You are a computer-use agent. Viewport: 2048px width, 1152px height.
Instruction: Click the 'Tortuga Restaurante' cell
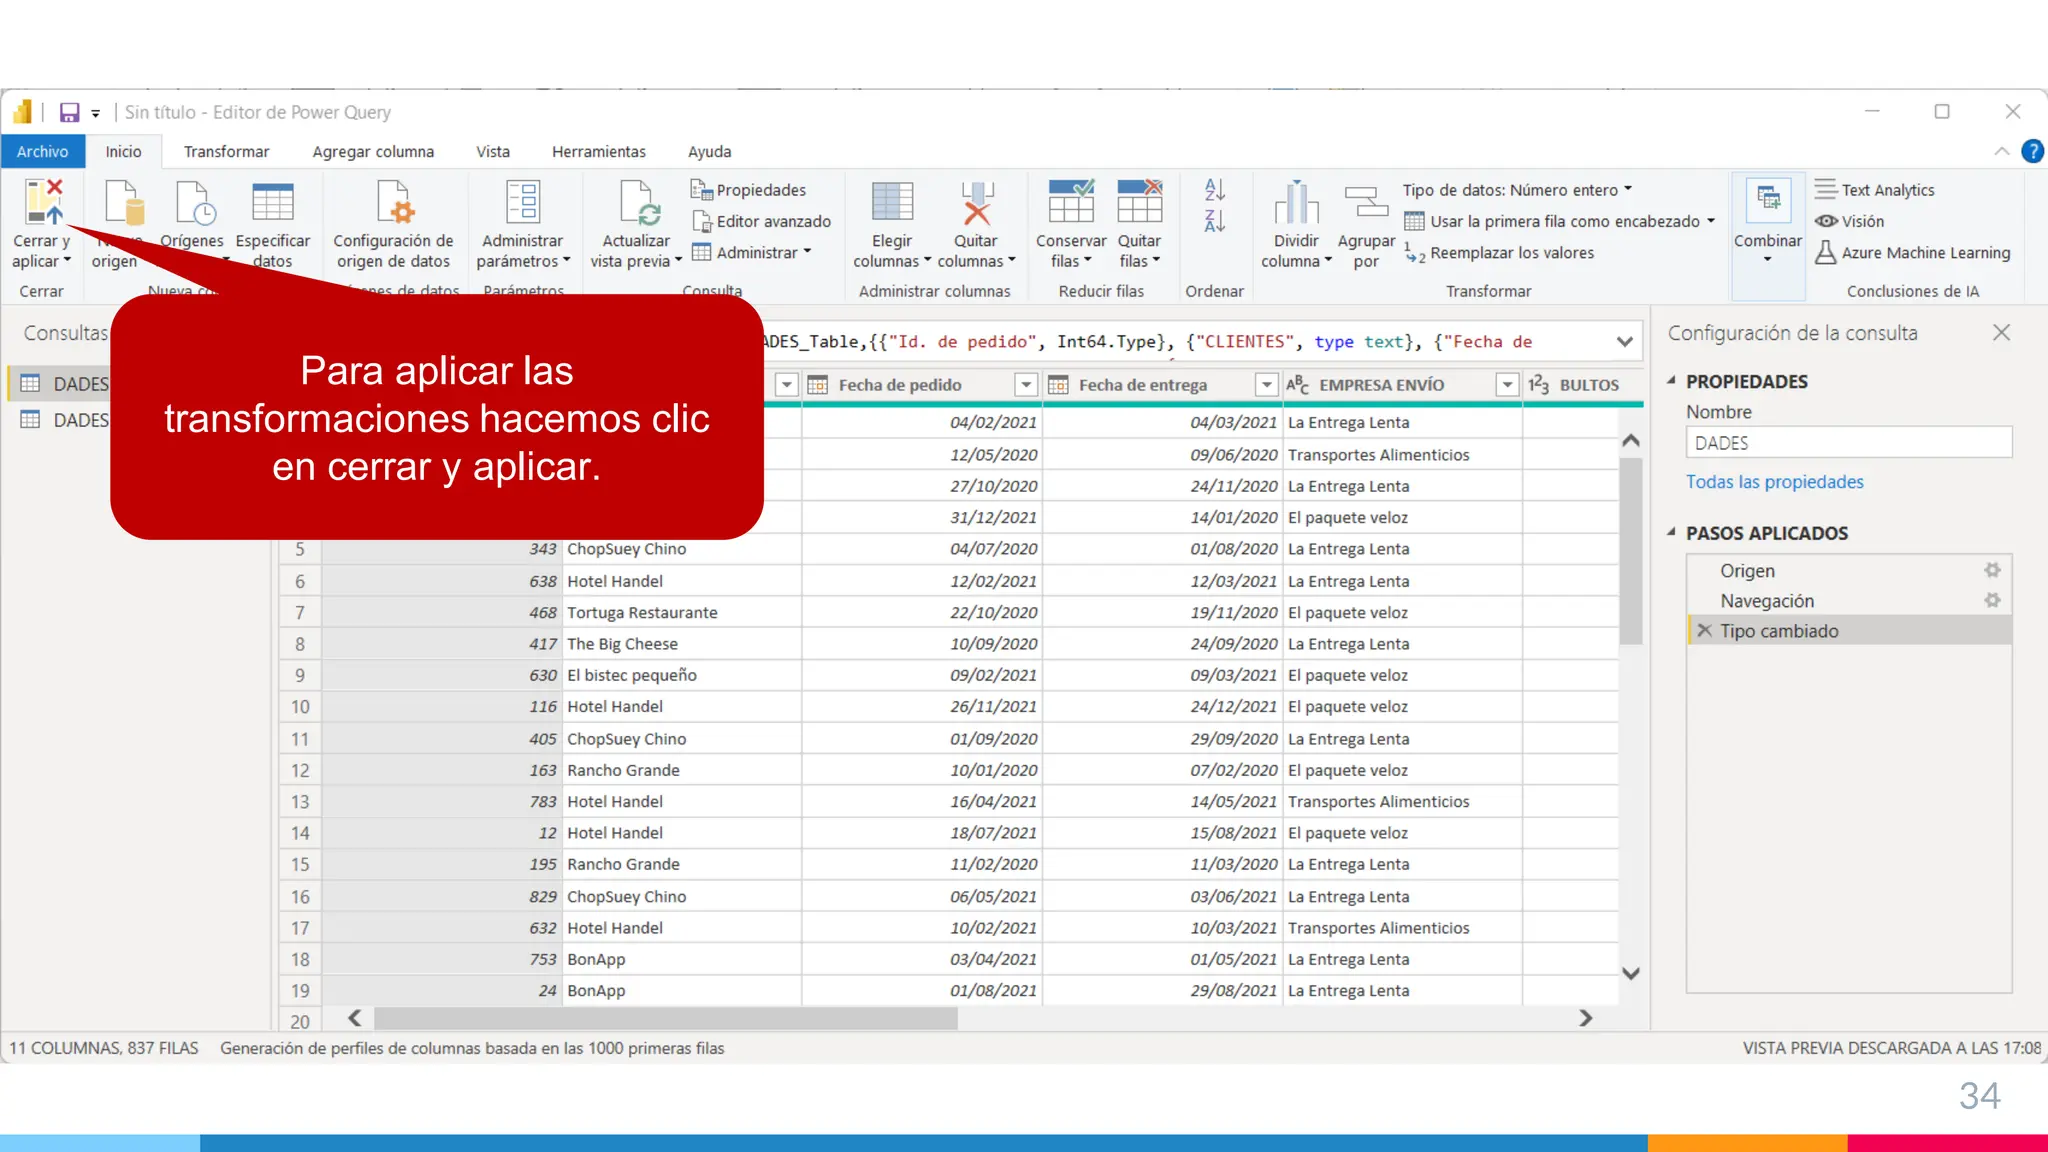tap(681, 612)
